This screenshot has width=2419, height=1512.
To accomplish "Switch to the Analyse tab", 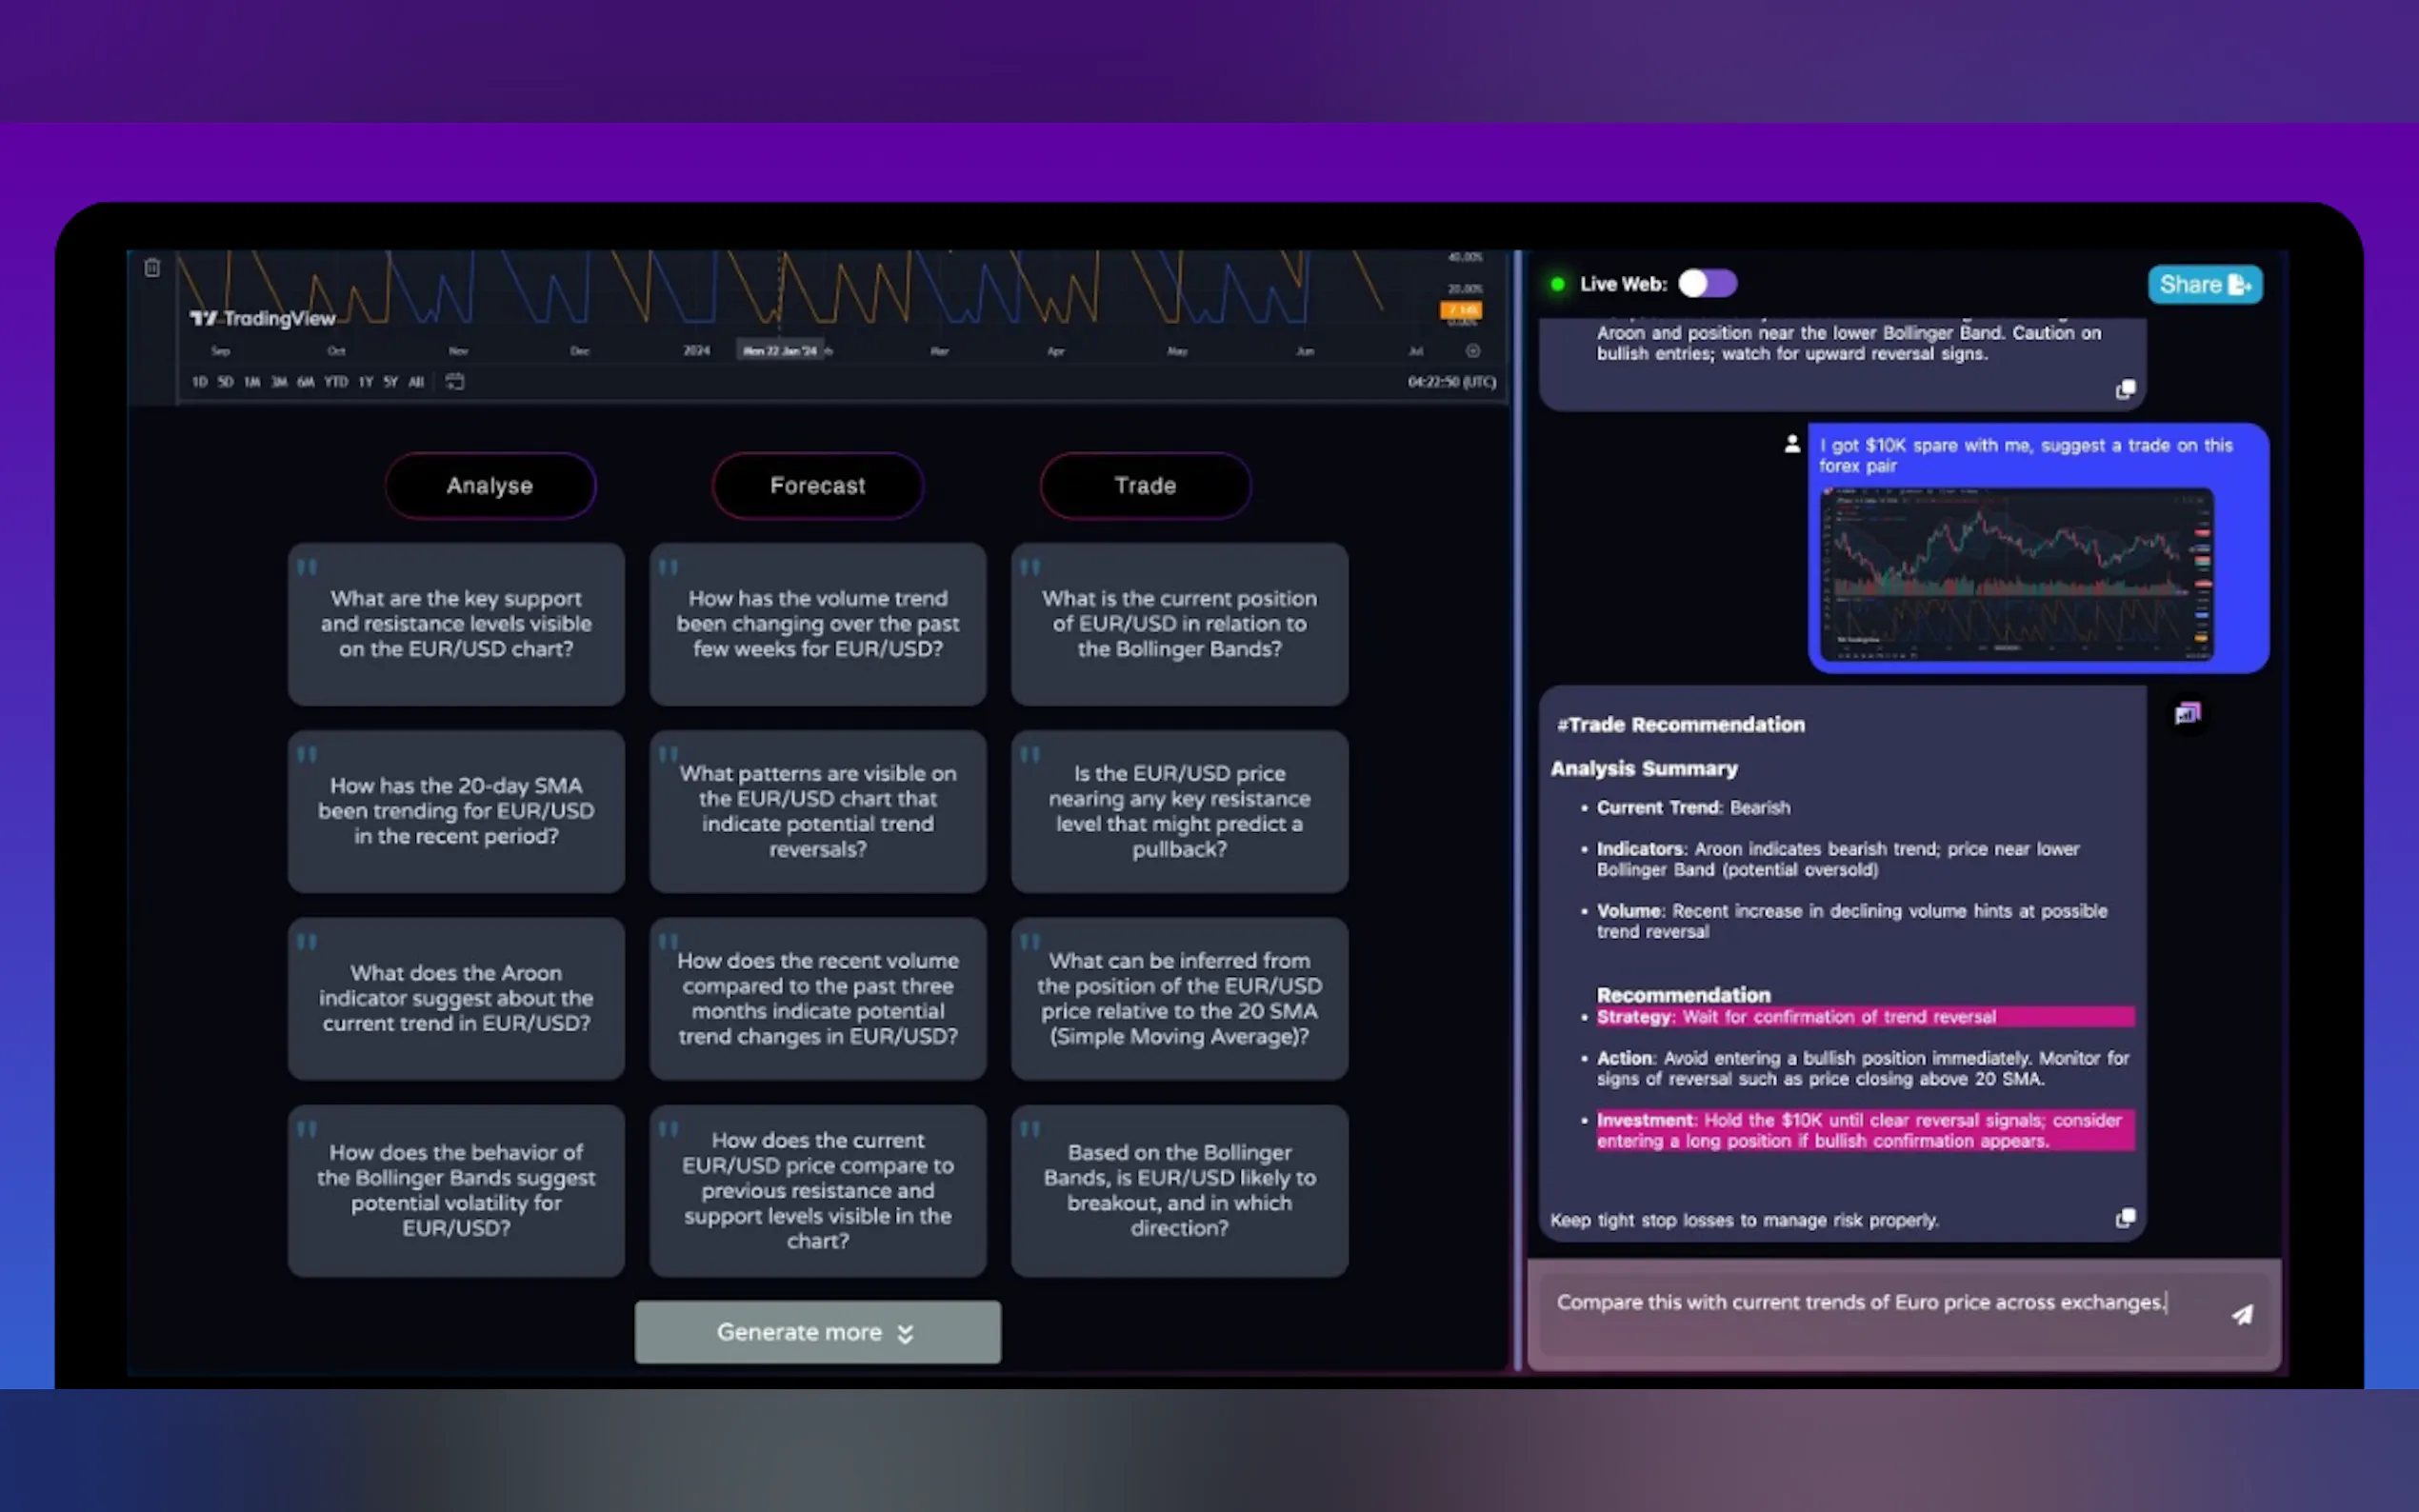I will tap(490, 486).
